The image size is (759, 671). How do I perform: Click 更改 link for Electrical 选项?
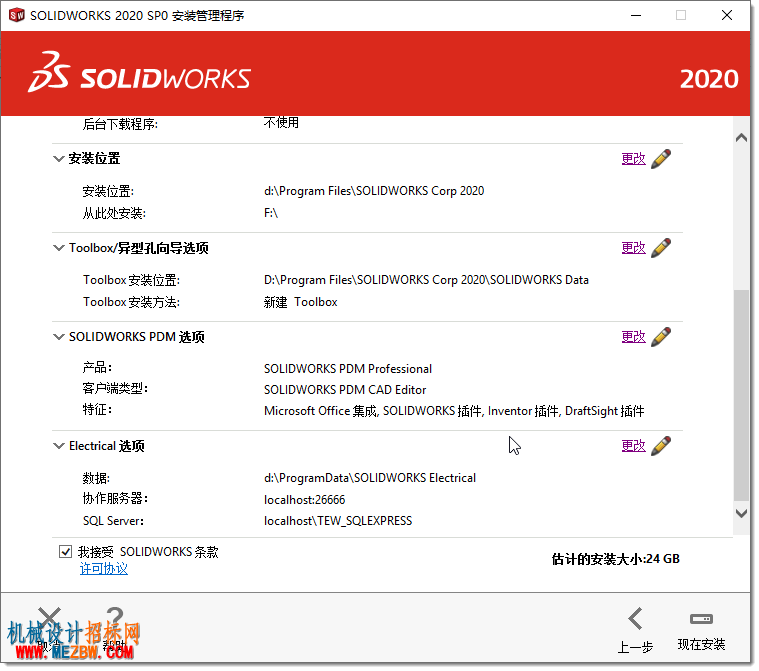coord(634,446)
